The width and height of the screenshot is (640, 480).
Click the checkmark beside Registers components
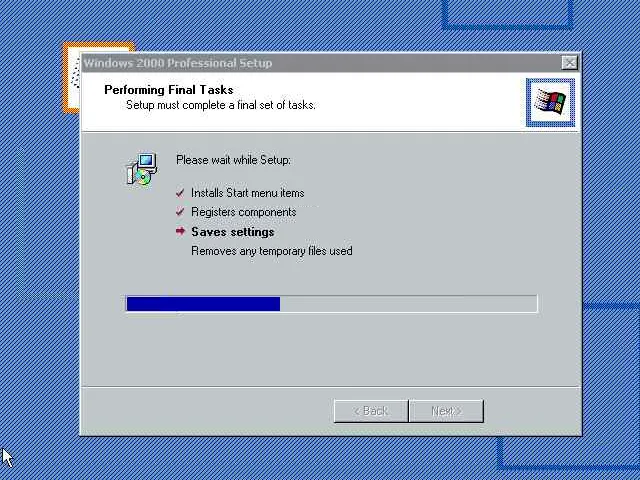(180, 212)
